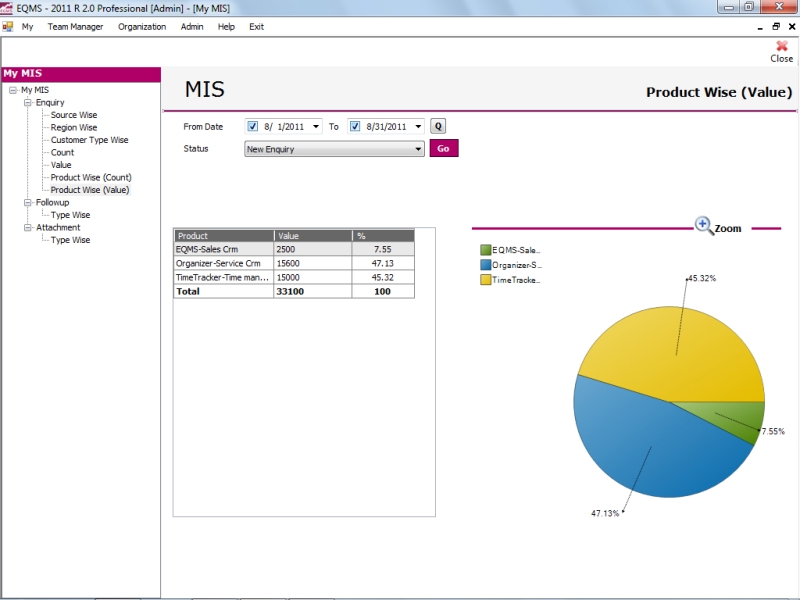Click the red Close X icon
This screenshot has width=800, height=600.
coord(781,46)
